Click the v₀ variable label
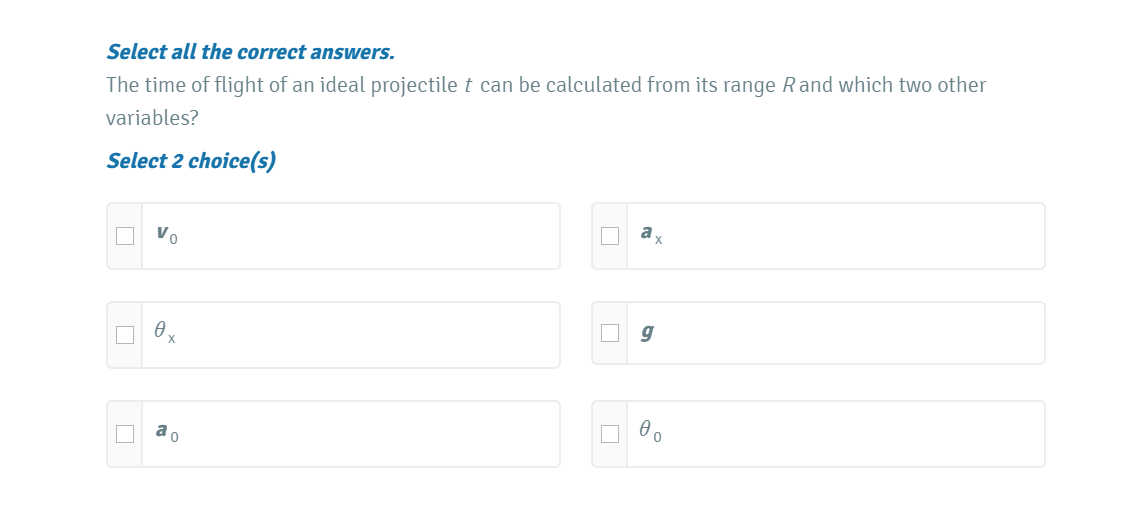The image size is (1141, 506). click(167, 236)
